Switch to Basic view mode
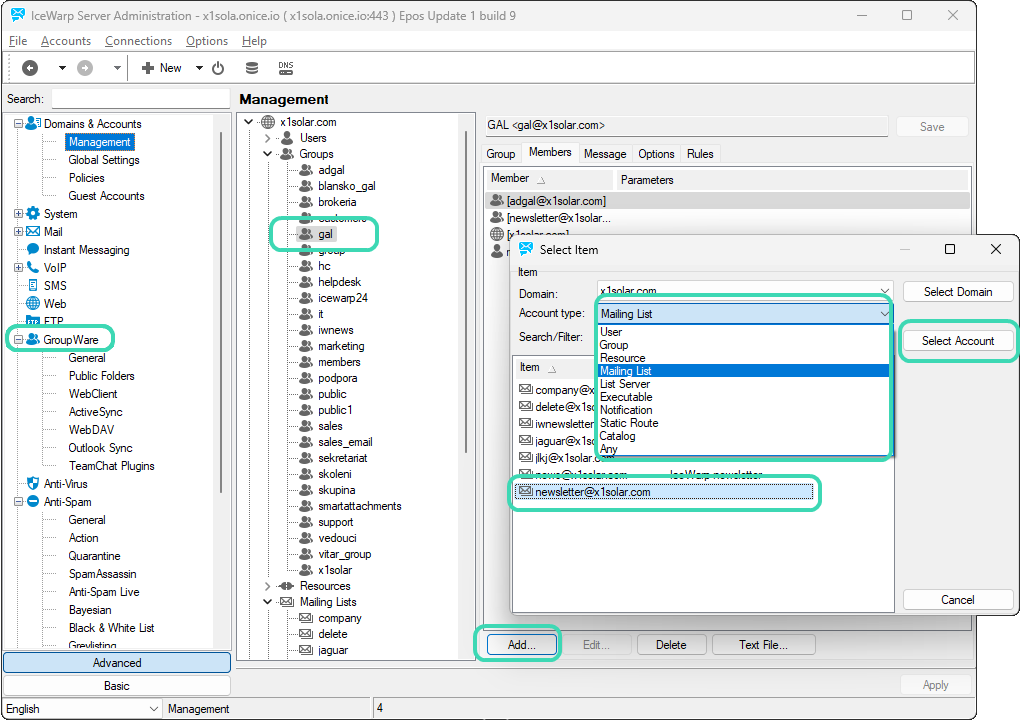Image resolution: width=1021 pixels, height=720 pixels. click(x=117, y=685)
